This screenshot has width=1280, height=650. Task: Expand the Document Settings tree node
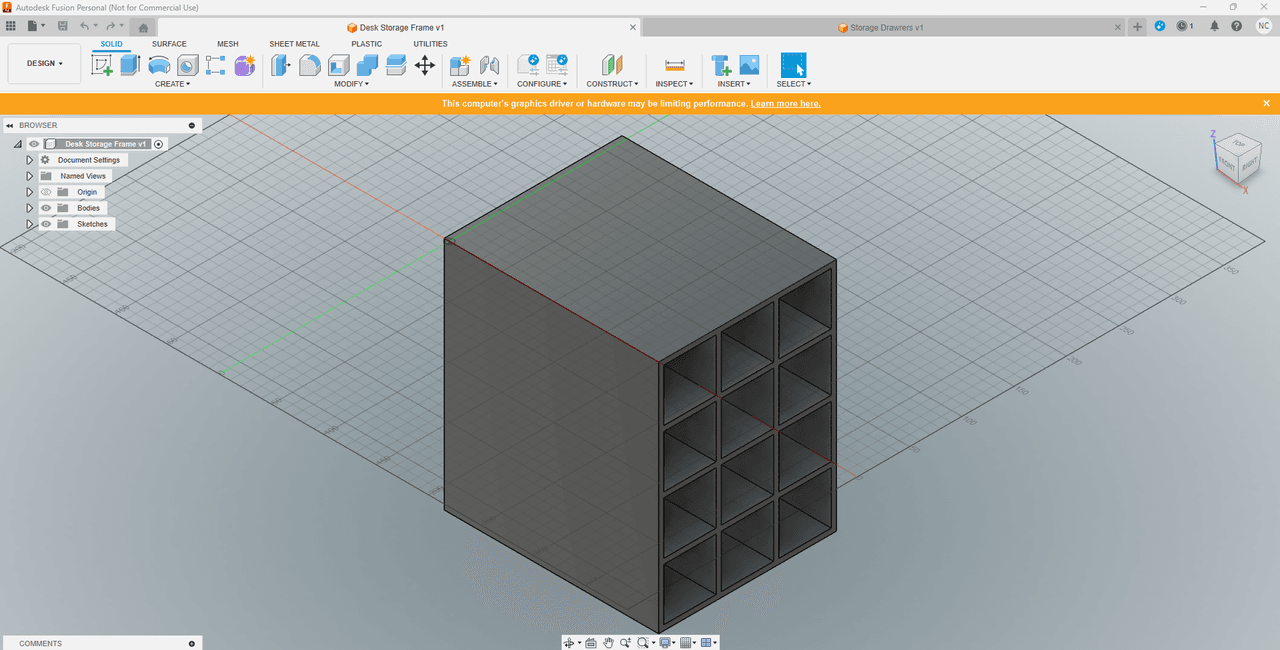(30, 160)
